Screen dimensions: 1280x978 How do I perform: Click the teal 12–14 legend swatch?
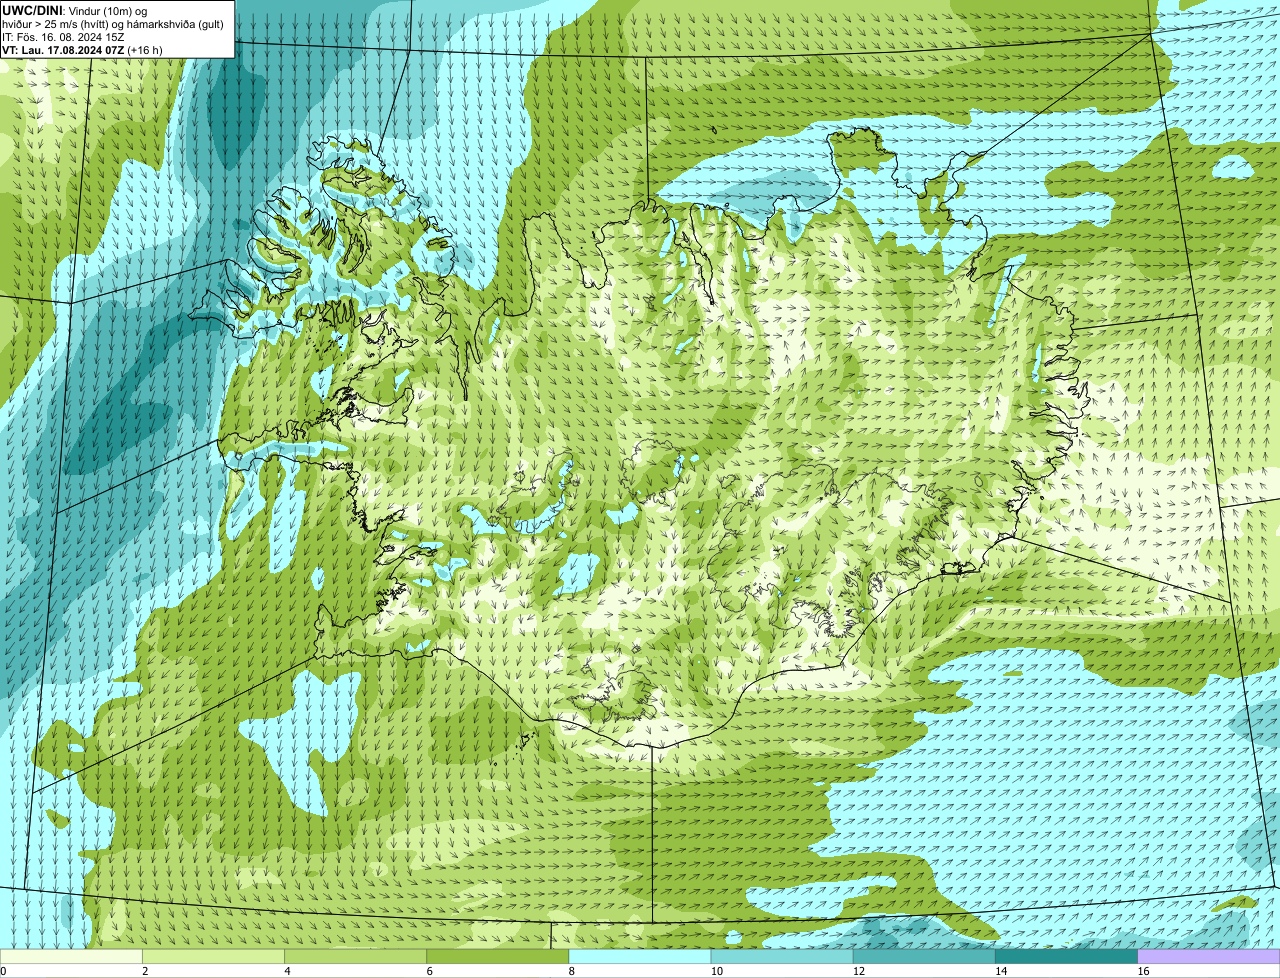924,957
